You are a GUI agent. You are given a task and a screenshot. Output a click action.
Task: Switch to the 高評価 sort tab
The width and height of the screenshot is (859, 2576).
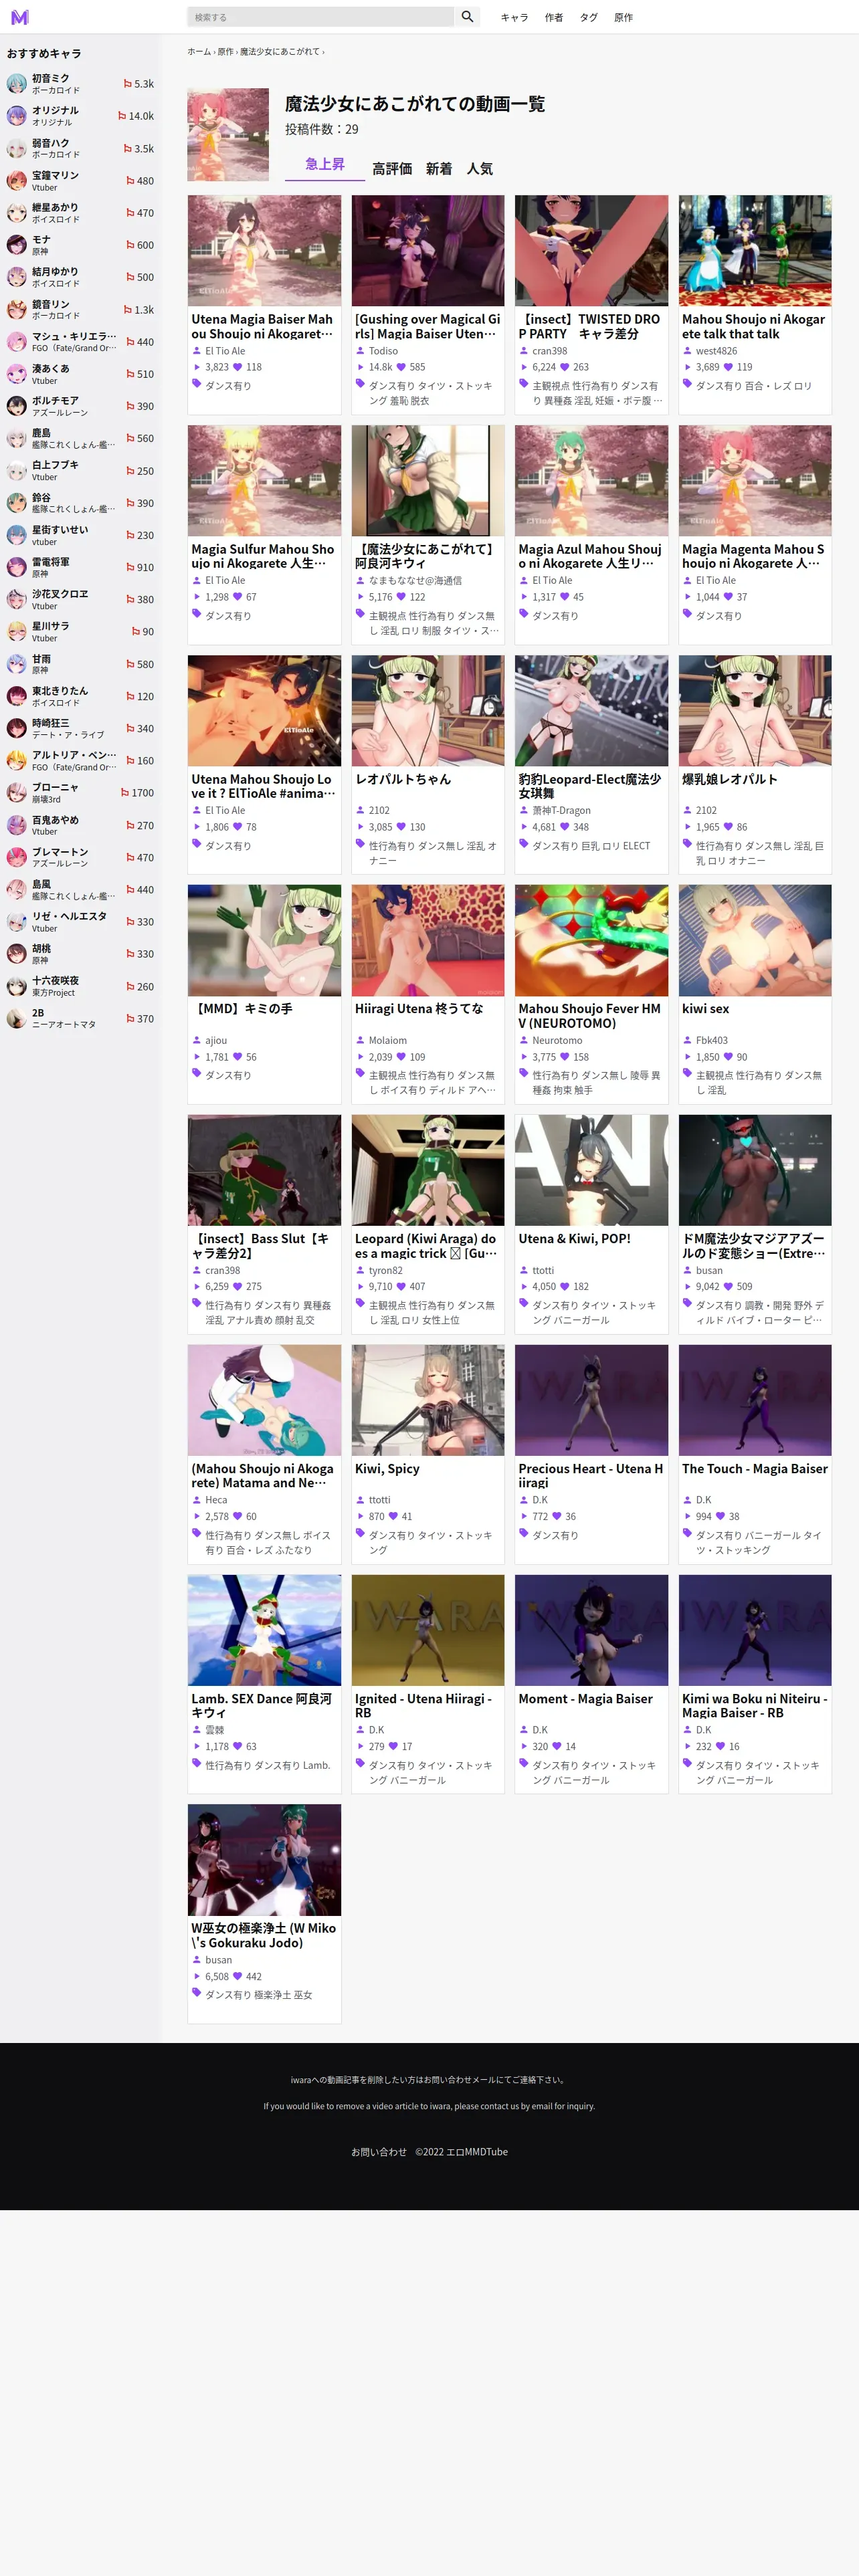(x=392, y=169)
